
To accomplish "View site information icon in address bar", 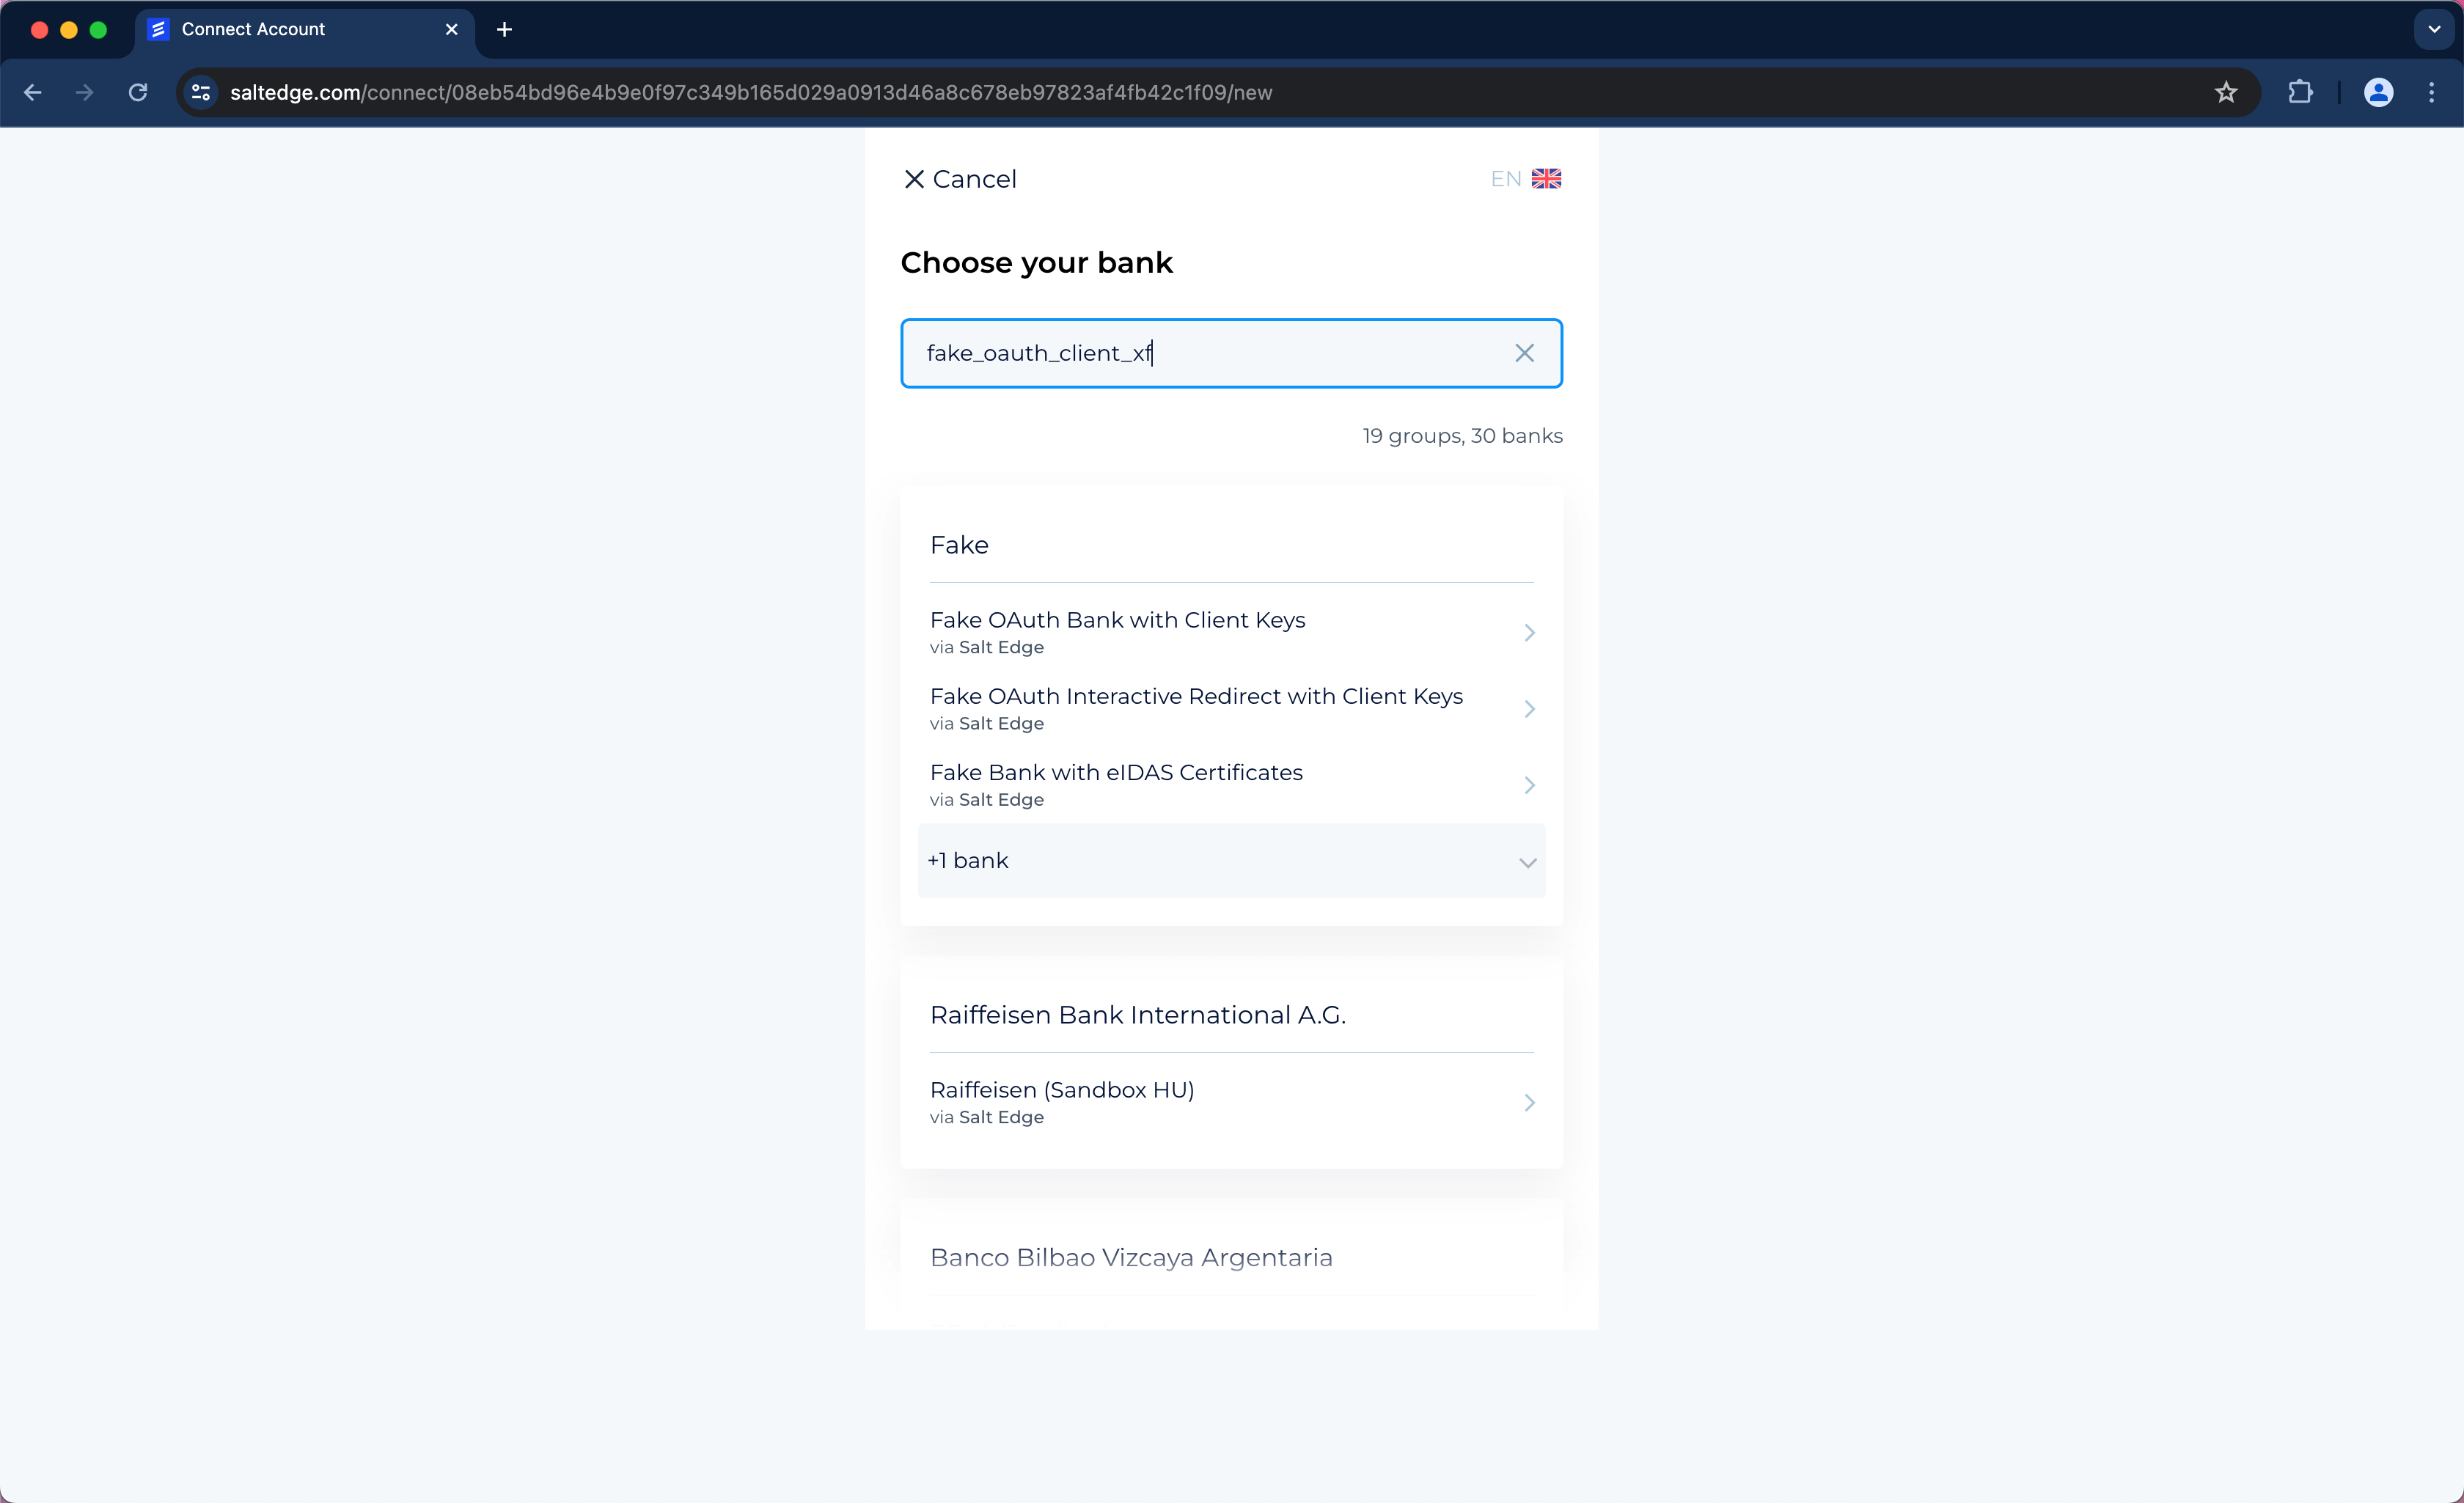I will pos(201,92).
